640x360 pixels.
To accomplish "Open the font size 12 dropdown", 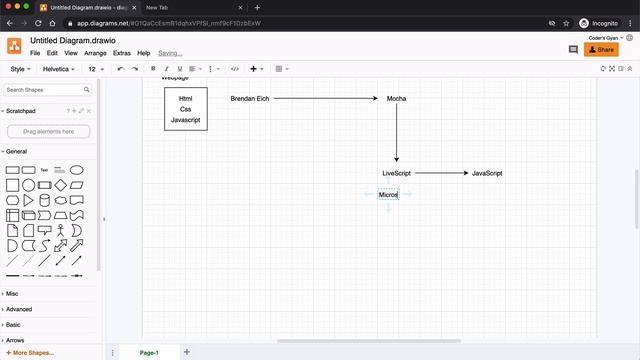I will pos(96,69).
